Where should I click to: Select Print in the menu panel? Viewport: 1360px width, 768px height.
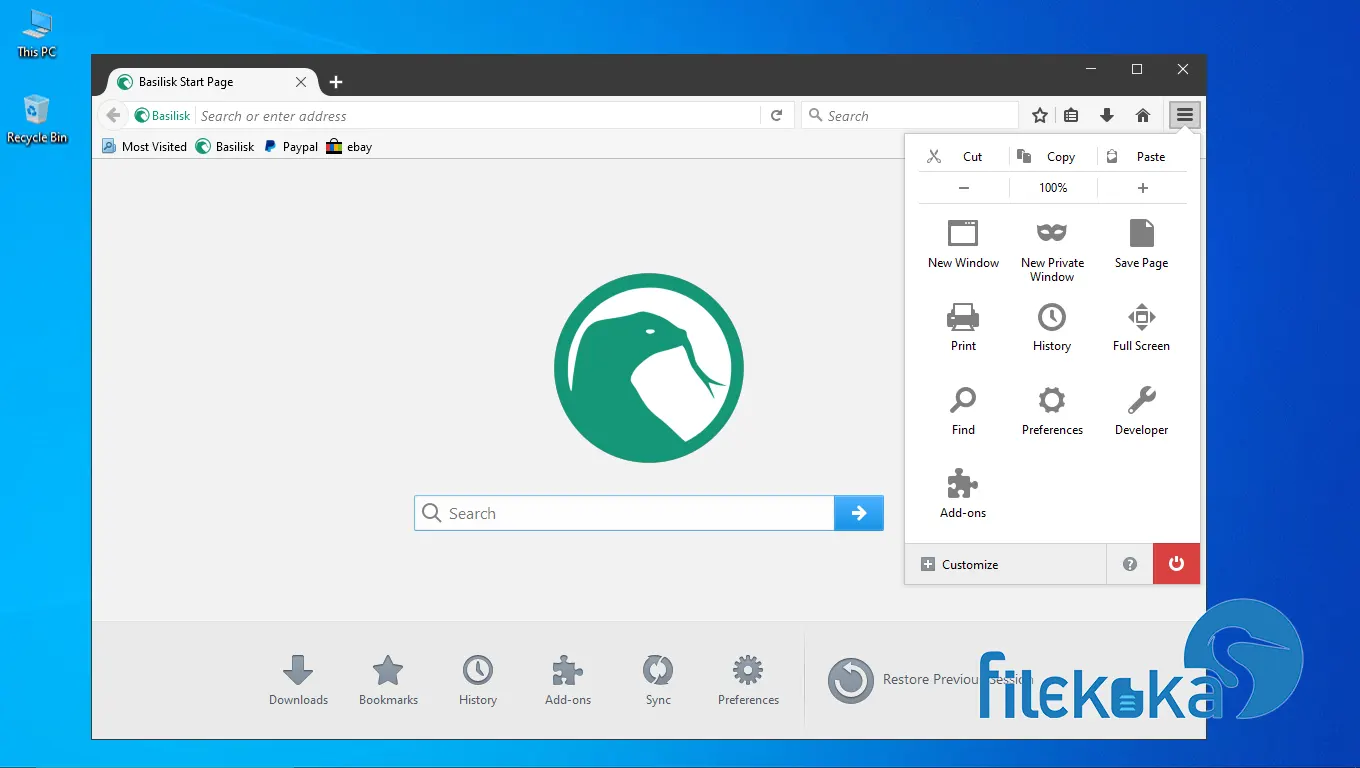(963, 327)
